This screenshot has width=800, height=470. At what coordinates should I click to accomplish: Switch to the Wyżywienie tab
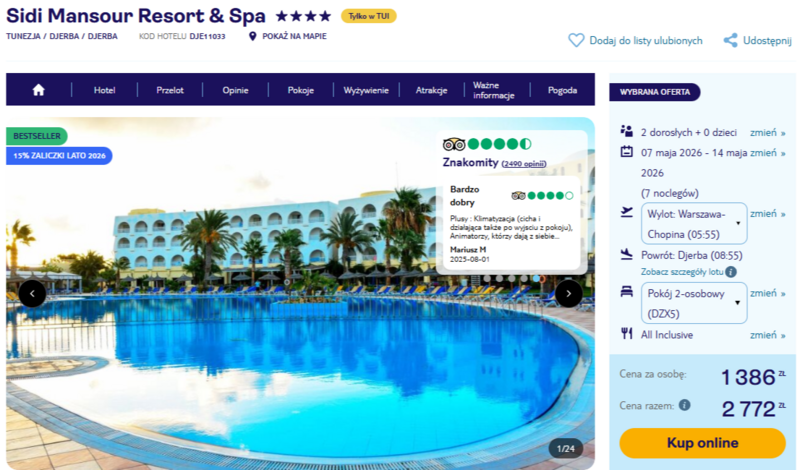(x=366, y=90)
